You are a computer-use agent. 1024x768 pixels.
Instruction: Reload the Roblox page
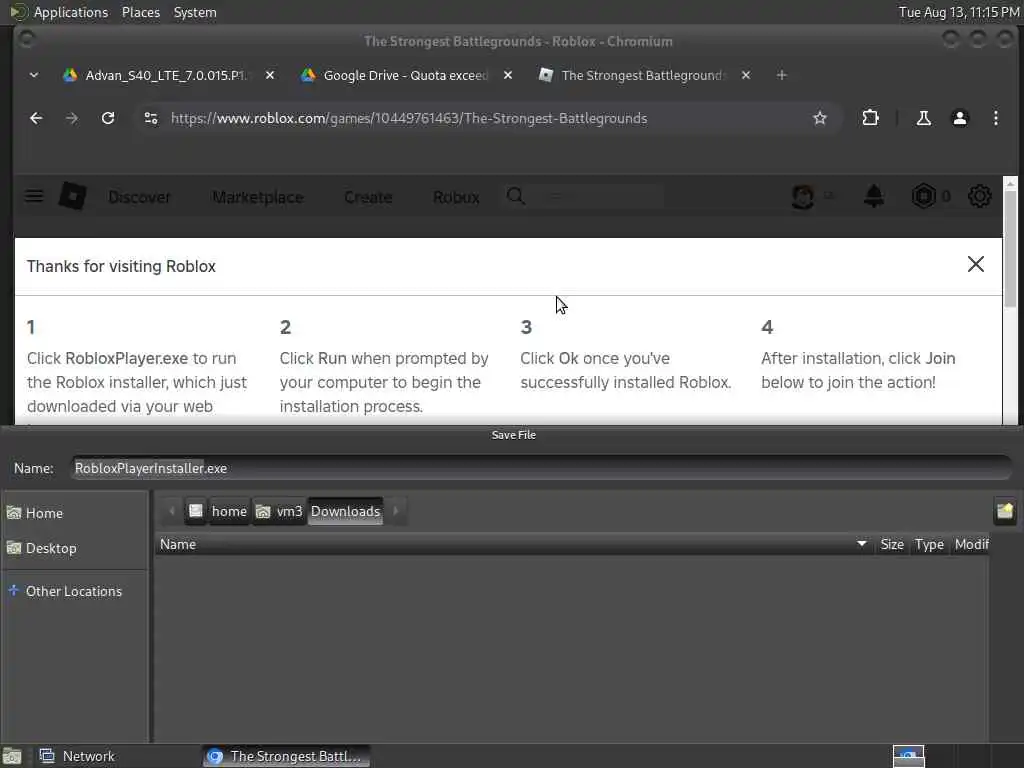tap(108, 118)
